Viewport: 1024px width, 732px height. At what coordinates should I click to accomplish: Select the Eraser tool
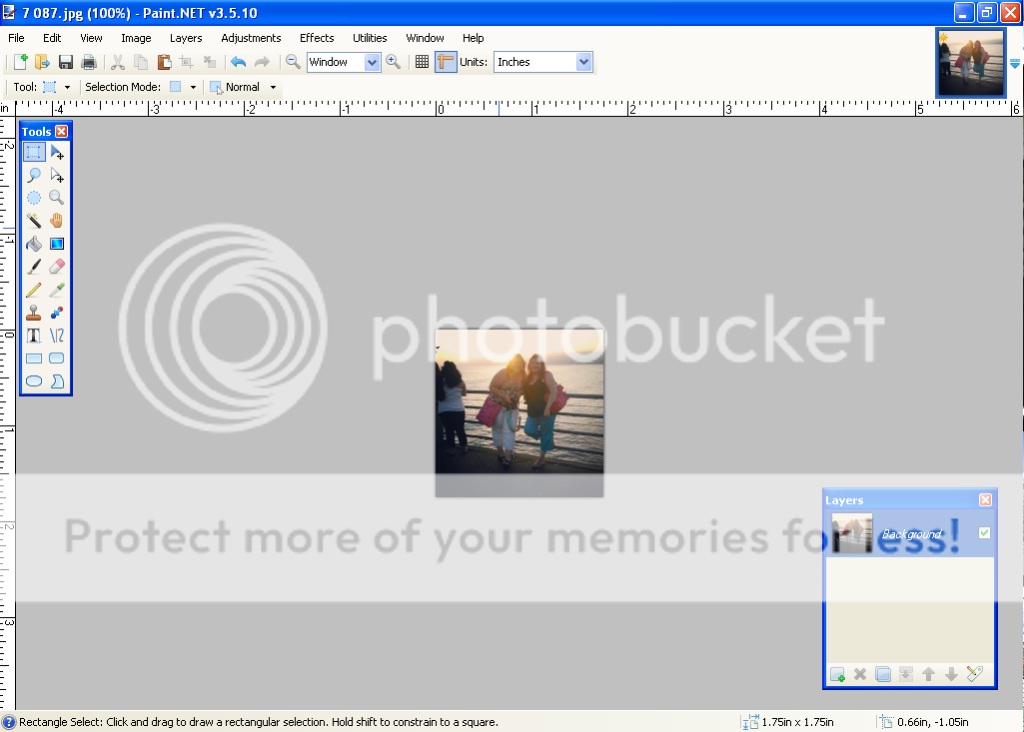[x=57, y=266]
